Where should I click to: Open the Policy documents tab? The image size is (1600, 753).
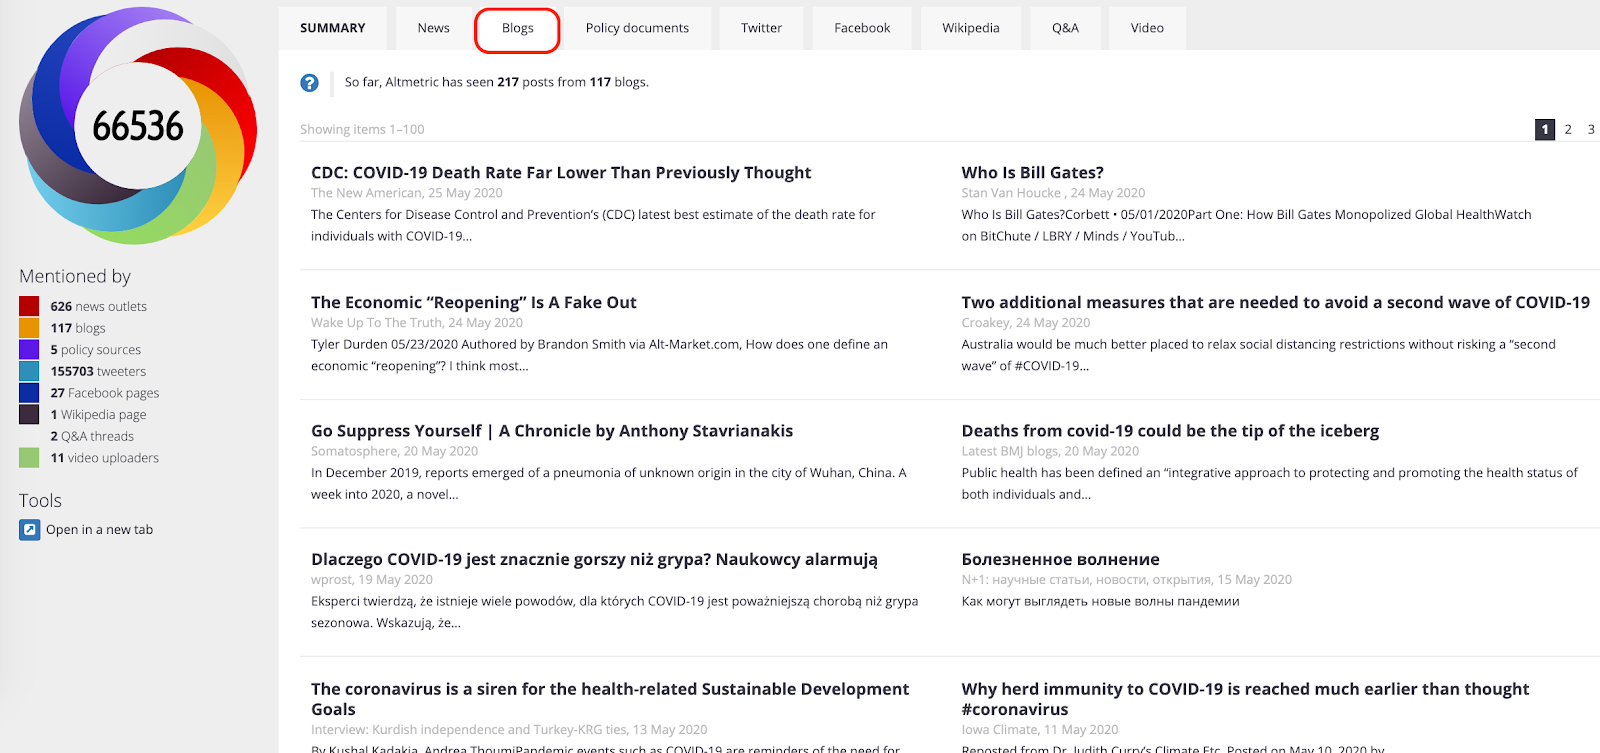coord(637,28)
